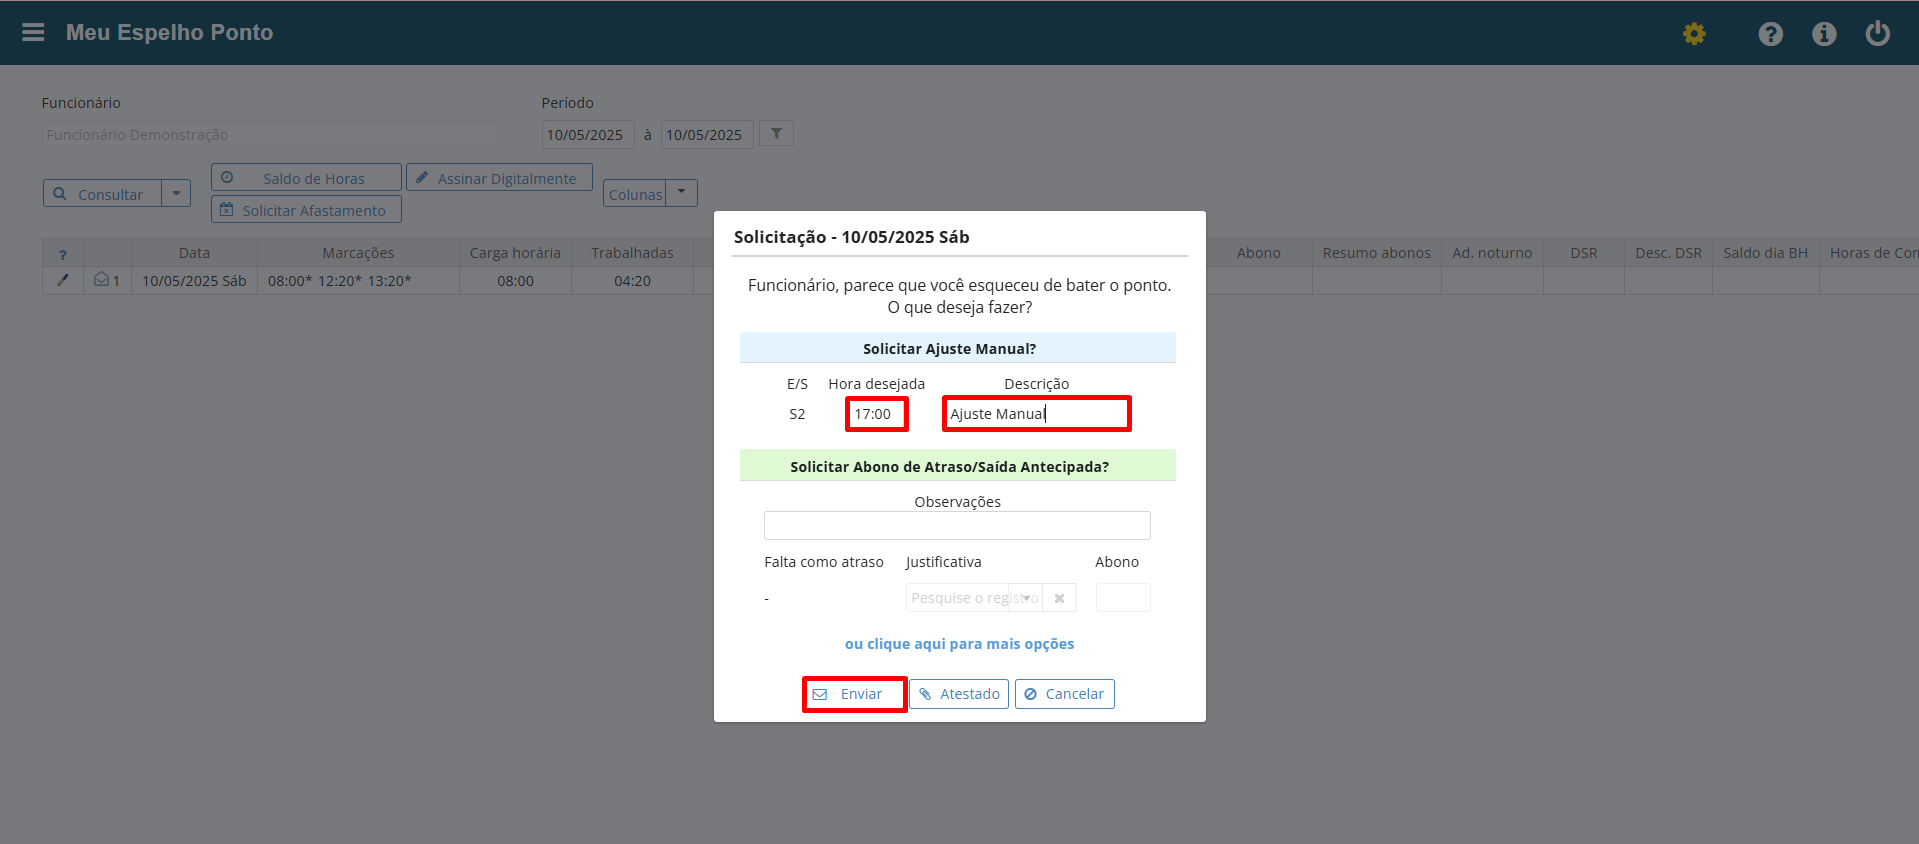Click the 04:20 worked hours cell
The height and width of the screenshot is (844, 1919).
click(x=632, y=281)
